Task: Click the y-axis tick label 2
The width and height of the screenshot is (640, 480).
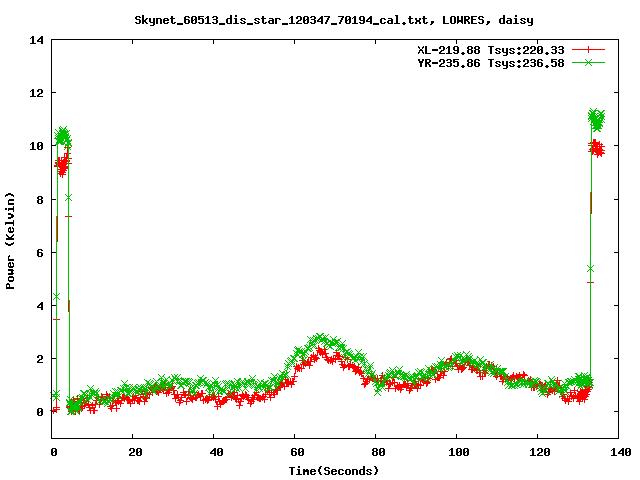Action: coord(40,359)
